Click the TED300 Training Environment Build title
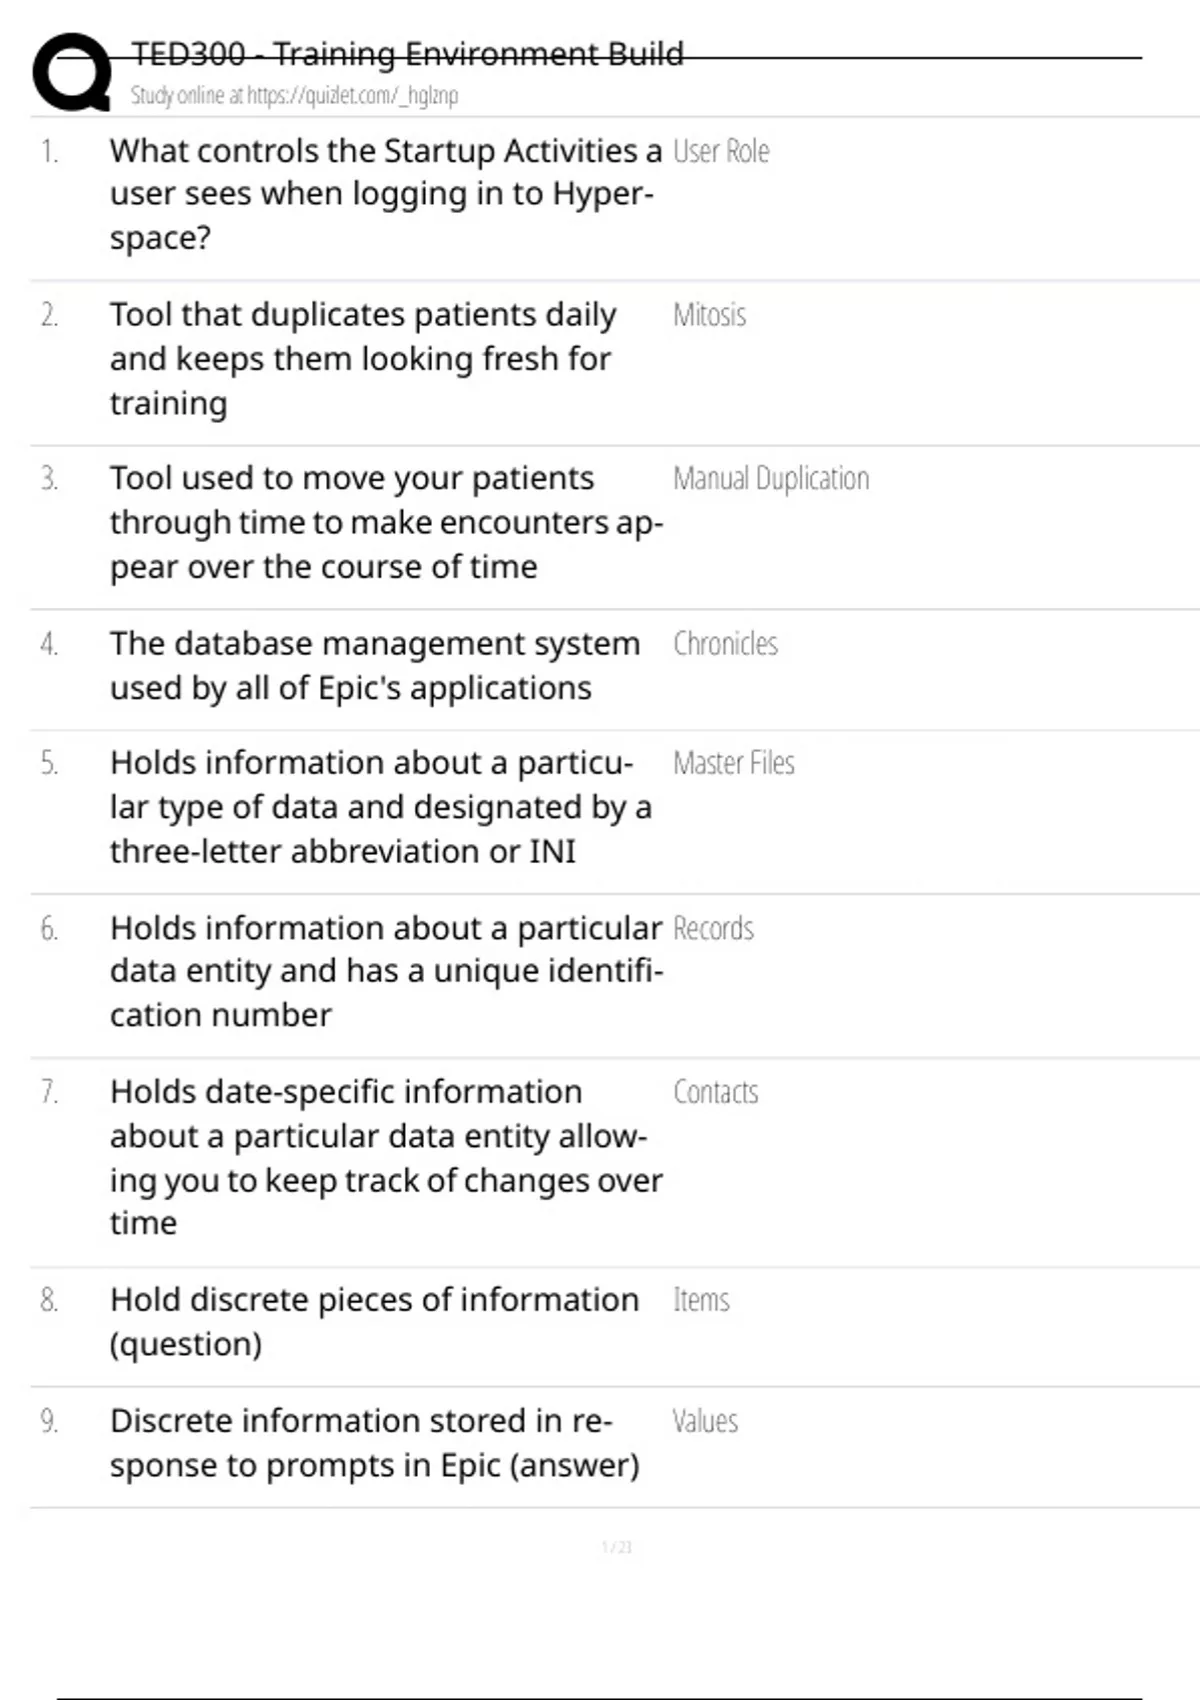This screenshot has height=1700, width=1200. (x=407, y=54)
